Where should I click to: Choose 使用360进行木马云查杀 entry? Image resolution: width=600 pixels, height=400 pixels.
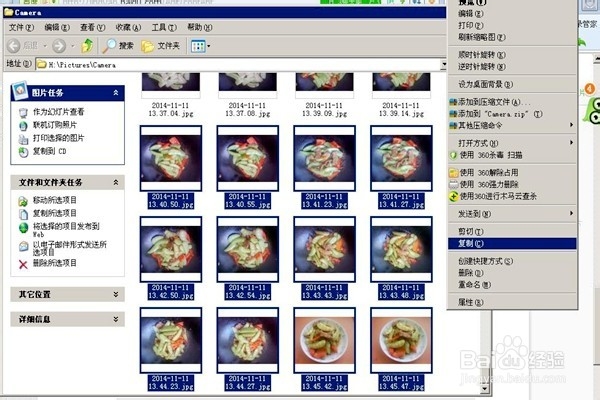pos(512,196)
